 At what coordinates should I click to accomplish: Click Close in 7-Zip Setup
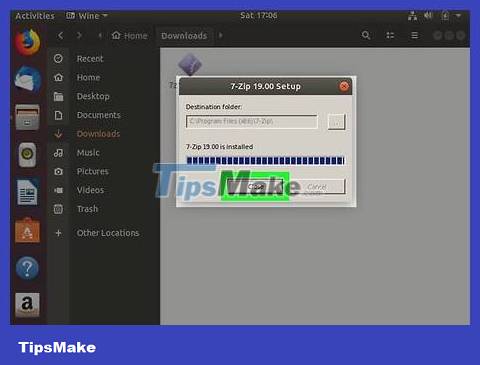click(x=255, y=186)
